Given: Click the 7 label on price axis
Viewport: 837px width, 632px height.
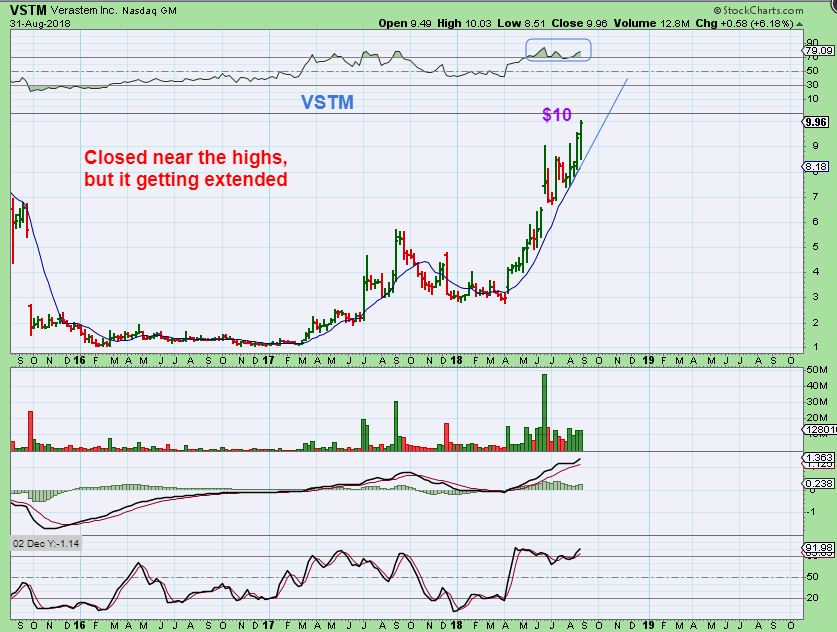Looking at the screenshot, I should (x=815, y=196).
